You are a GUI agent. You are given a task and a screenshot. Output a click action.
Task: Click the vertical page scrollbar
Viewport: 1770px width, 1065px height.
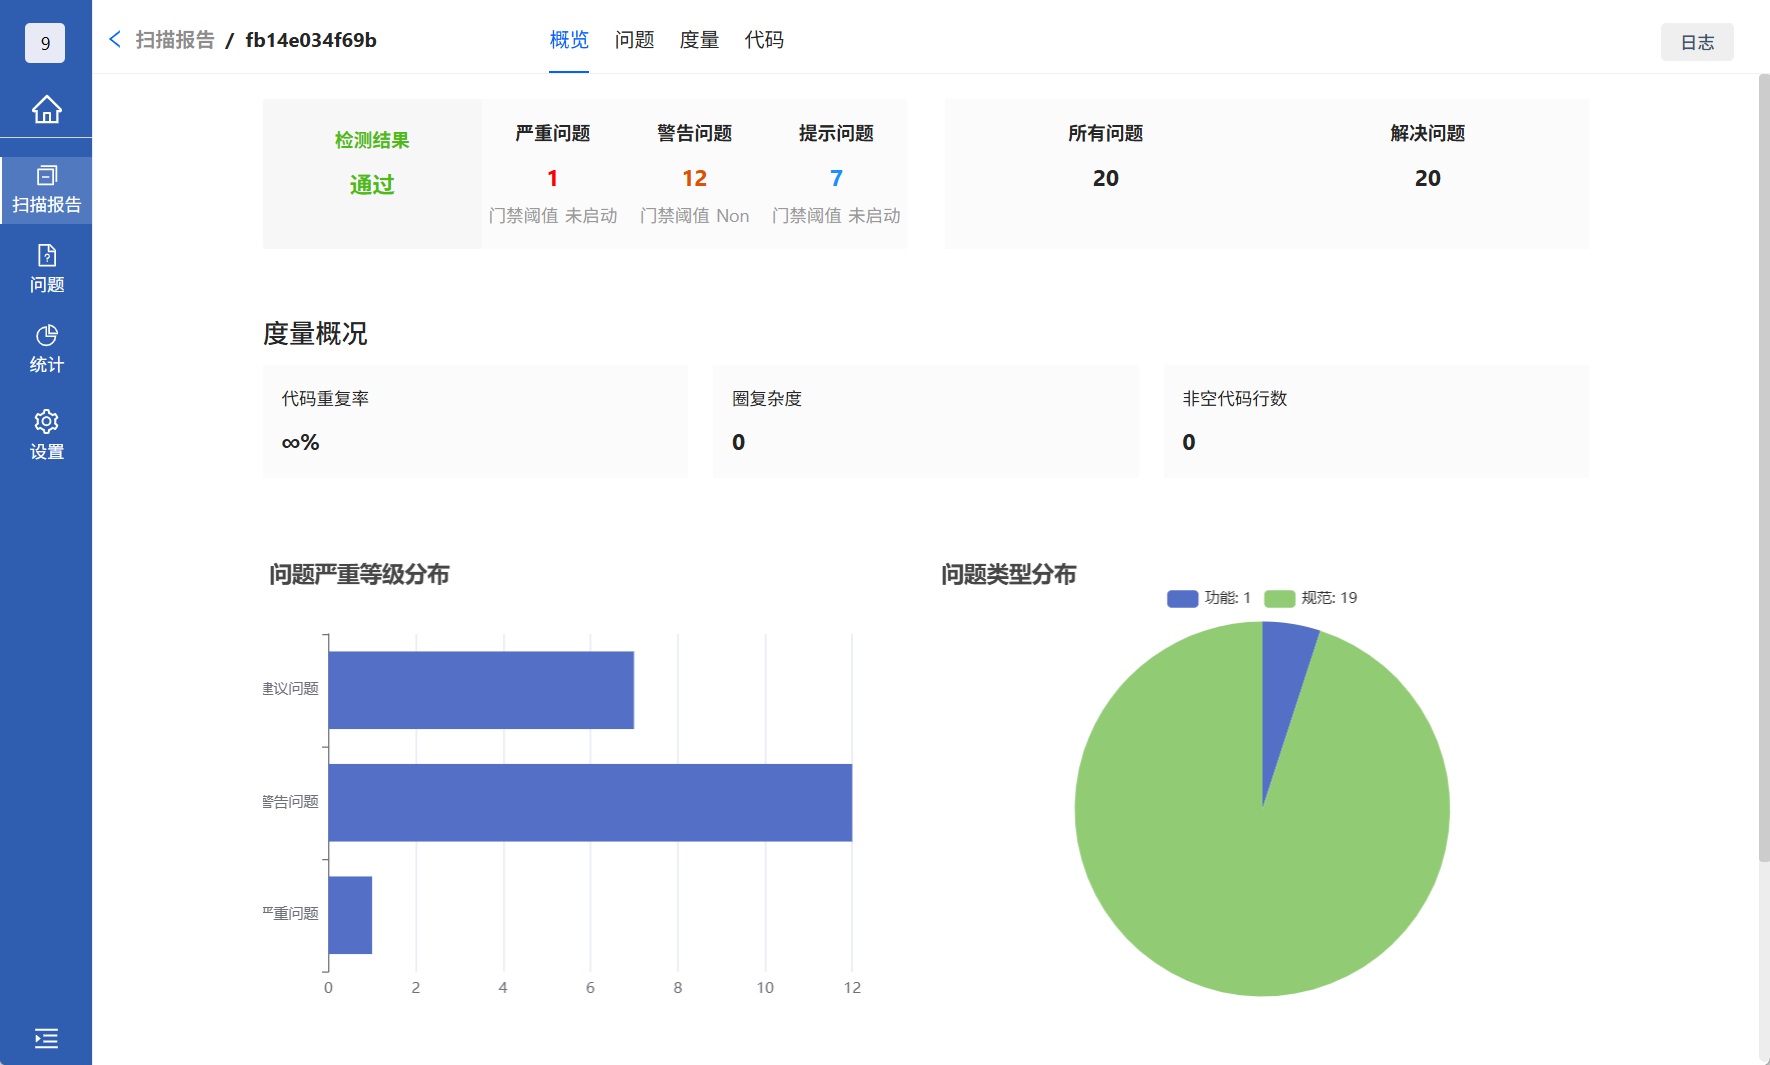click(1764, 466)
